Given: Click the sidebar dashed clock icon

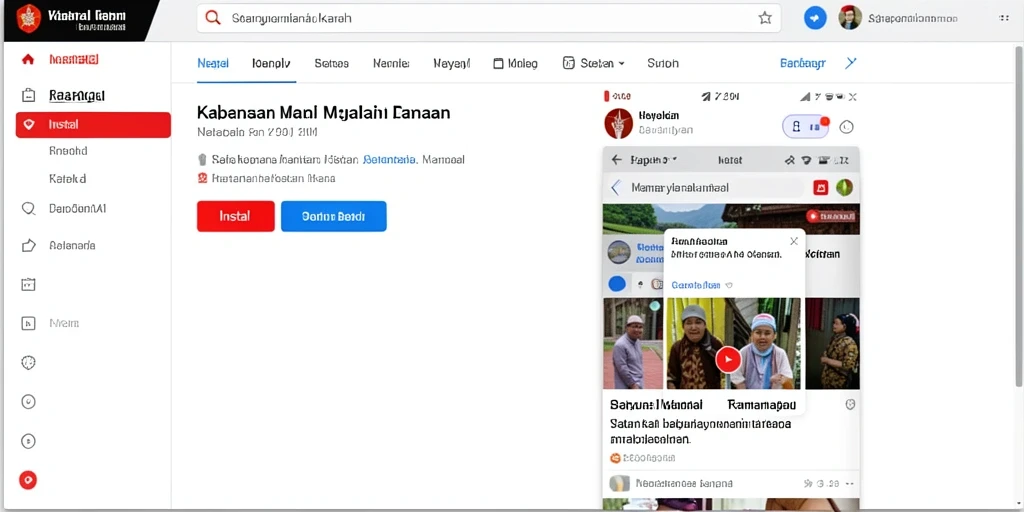Looking at the screenshot, I should [28, 362].
